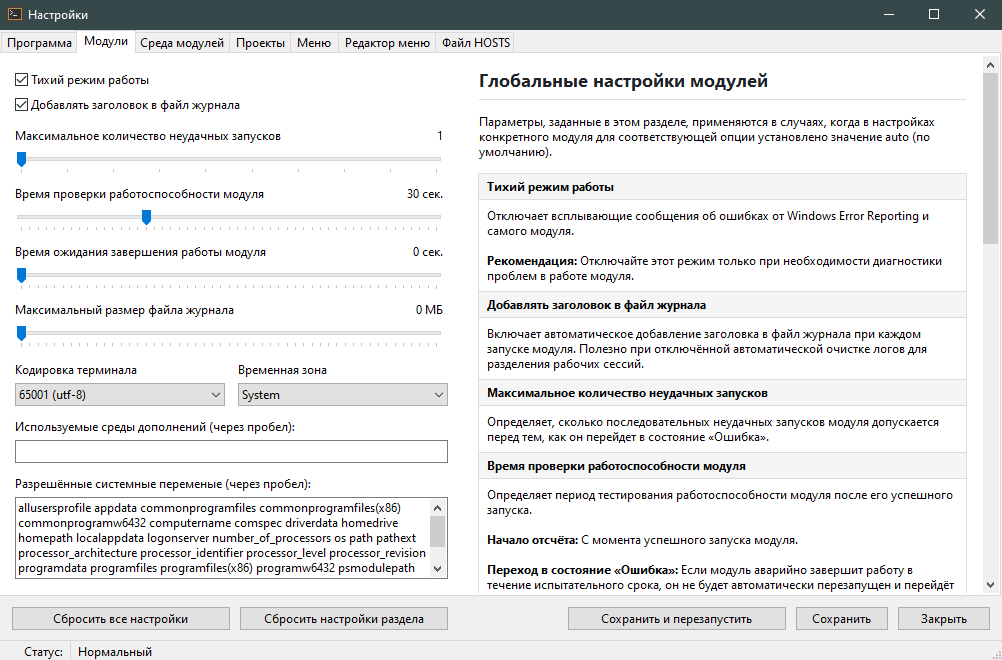Uncheck Добавлять заголовок в файл журнала

pos(22,104)
